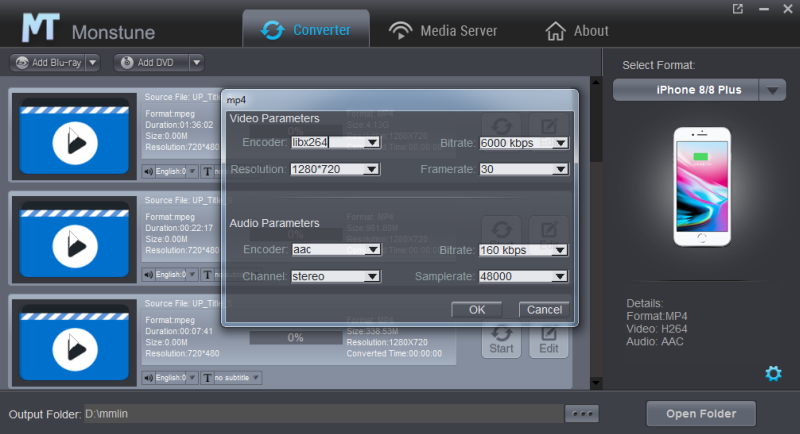Click the Start icon on third video
800x434 pixels.
click(x=502, y=338)
